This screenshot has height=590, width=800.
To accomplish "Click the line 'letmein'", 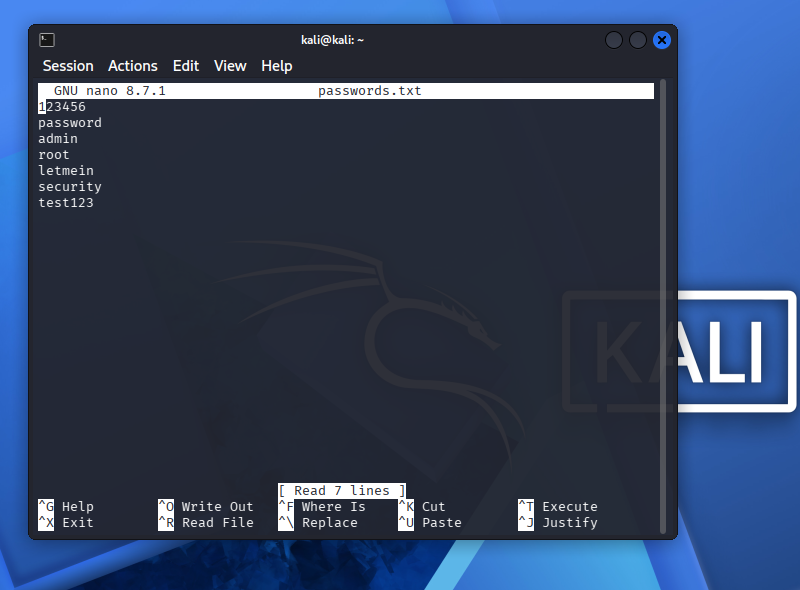I will pos(66,170).
